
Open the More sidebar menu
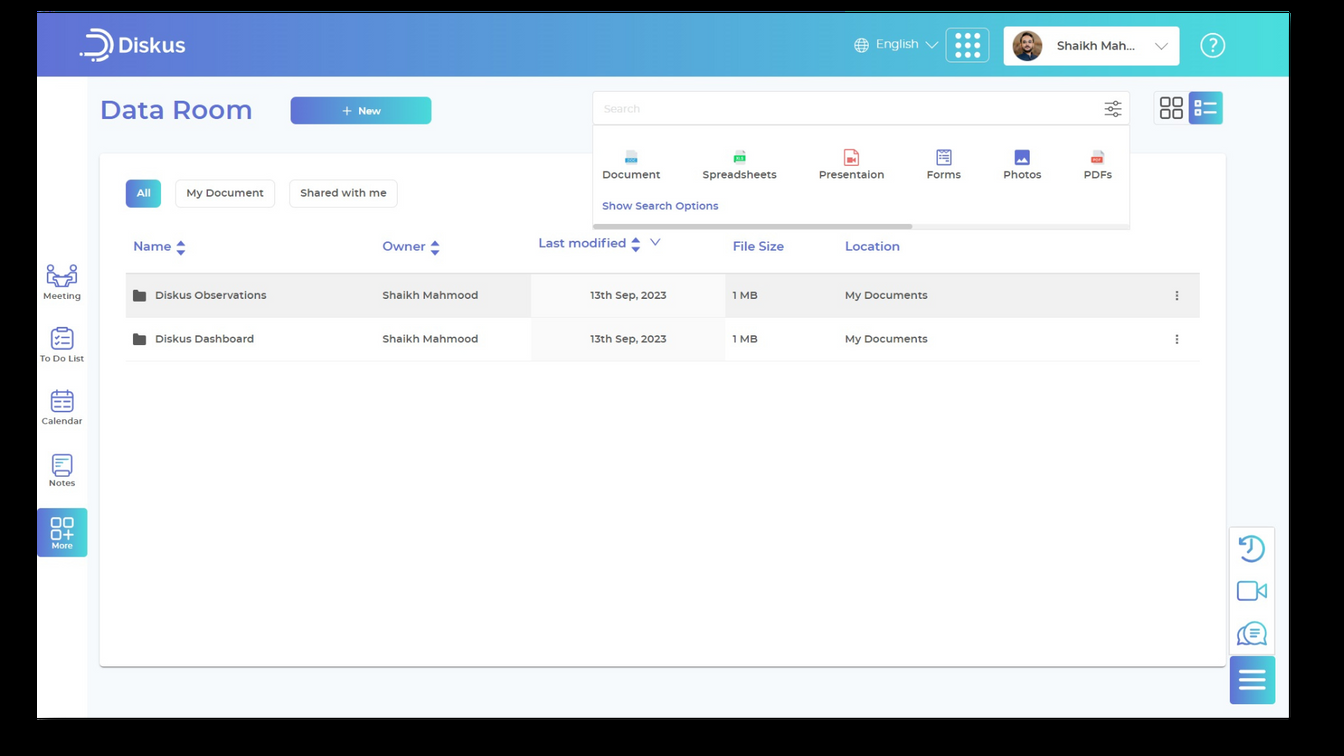(62, 532)
